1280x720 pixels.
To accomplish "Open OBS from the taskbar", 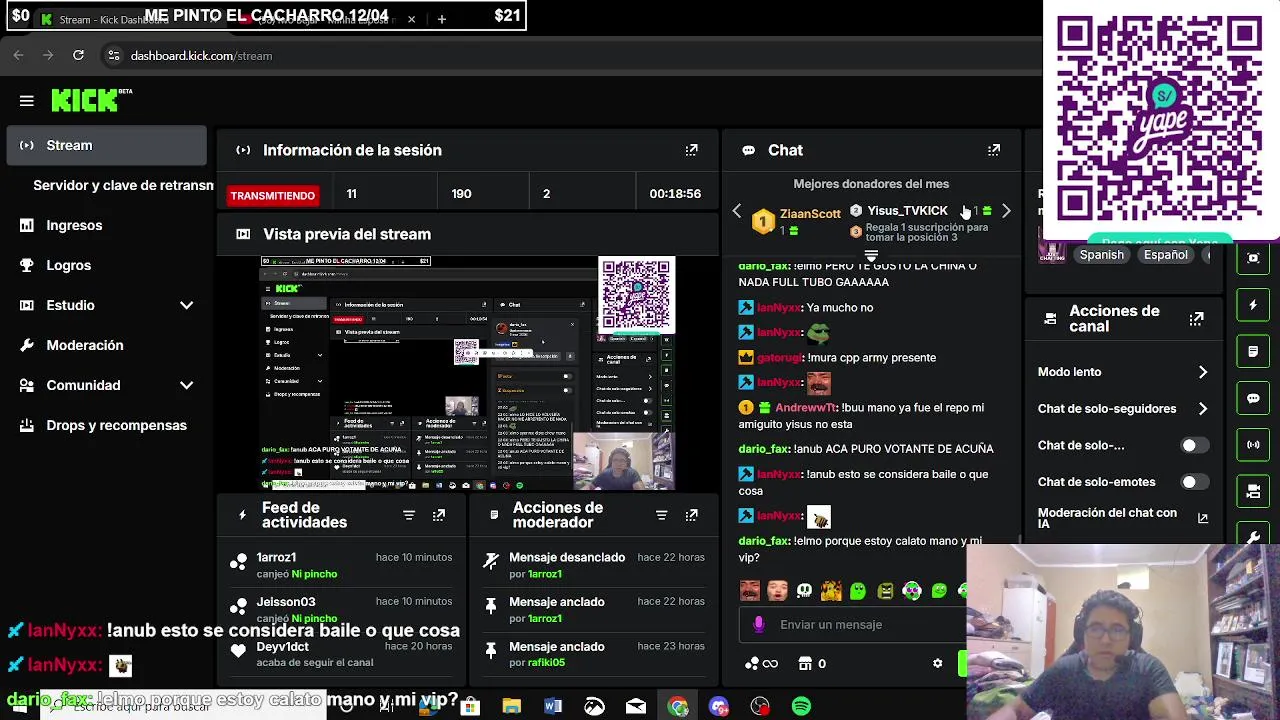I will [760, 706].
